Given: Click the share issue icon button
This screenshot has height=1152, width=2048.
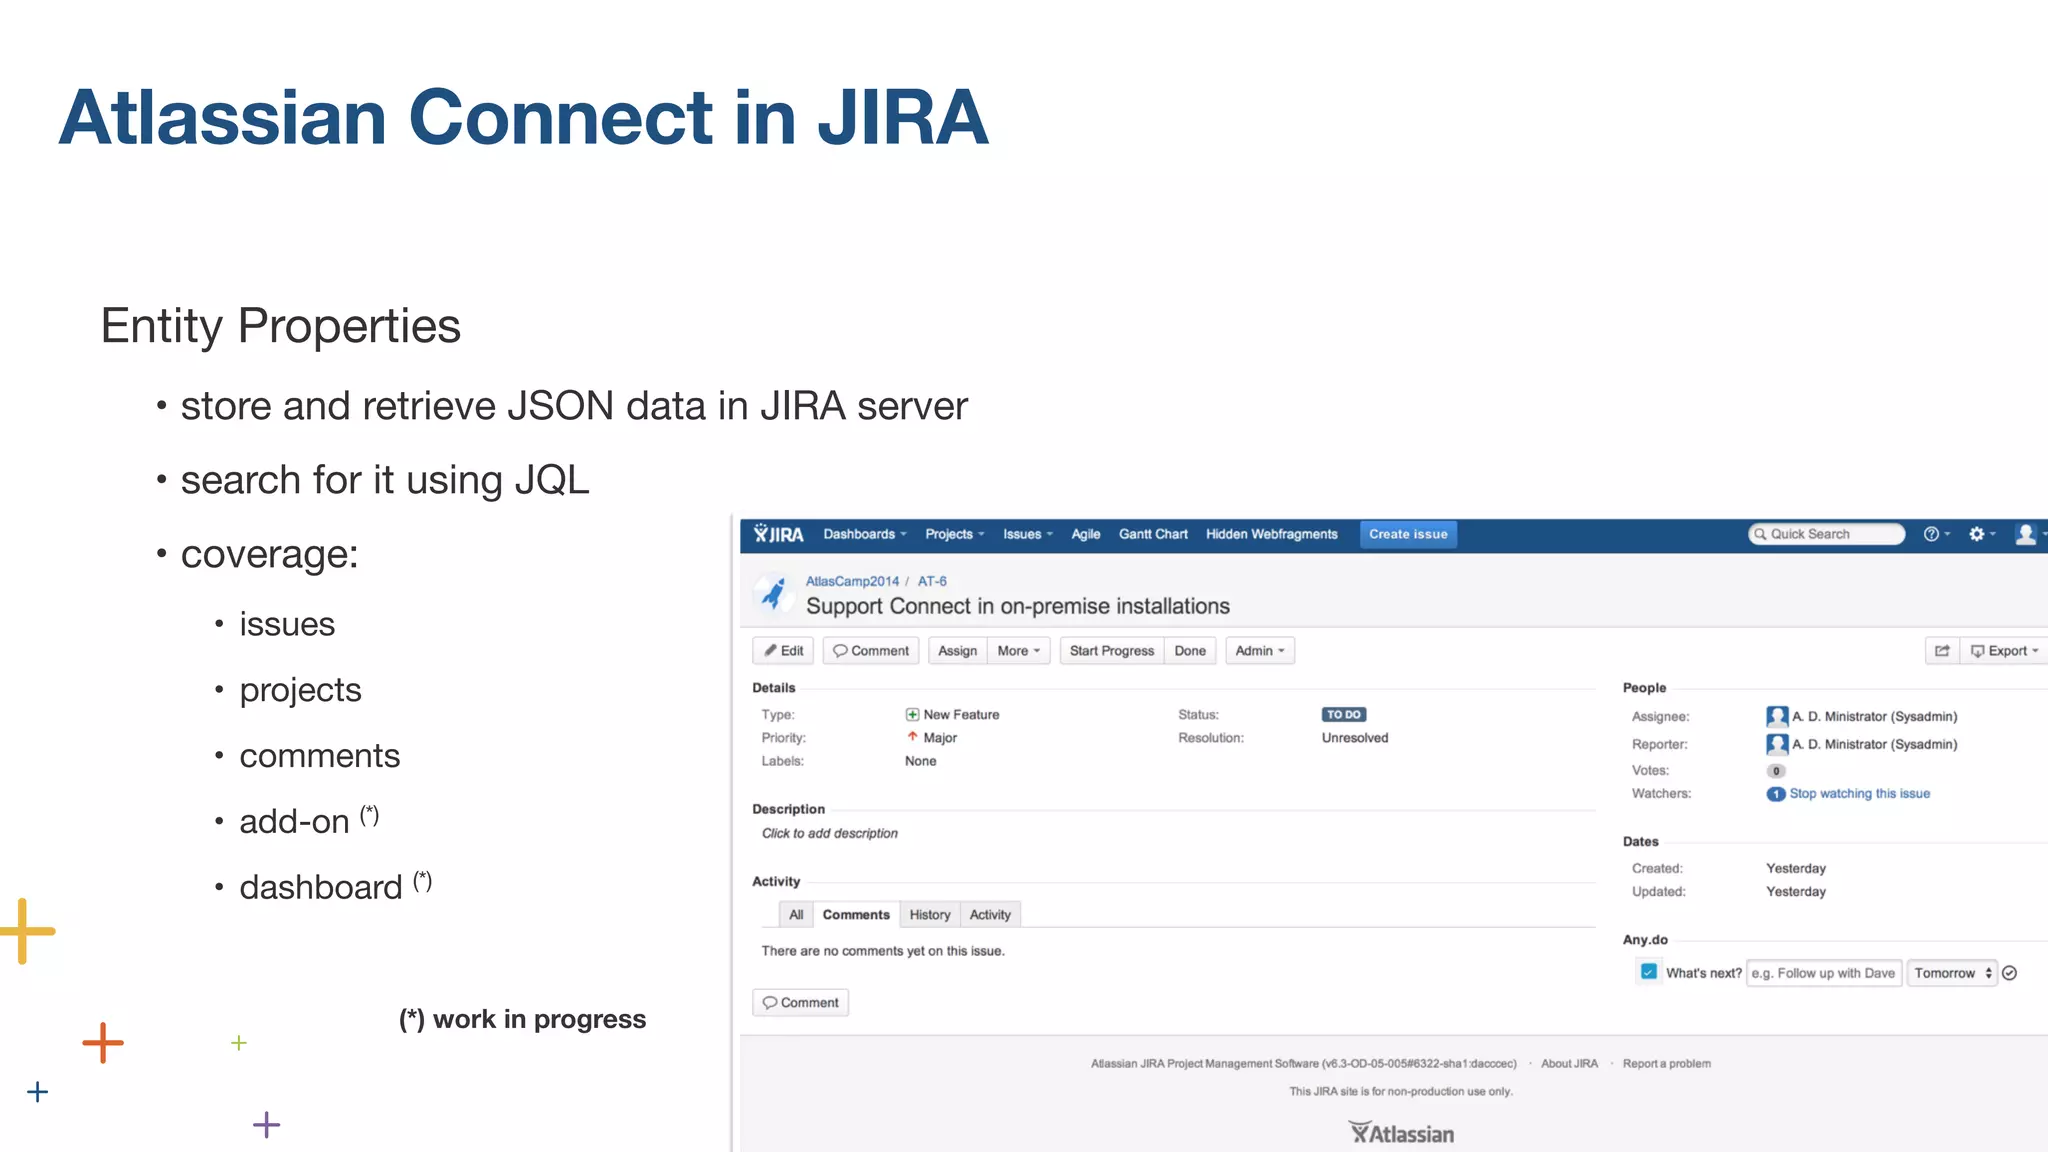Looking at the screenshot, I should 1942,651.
